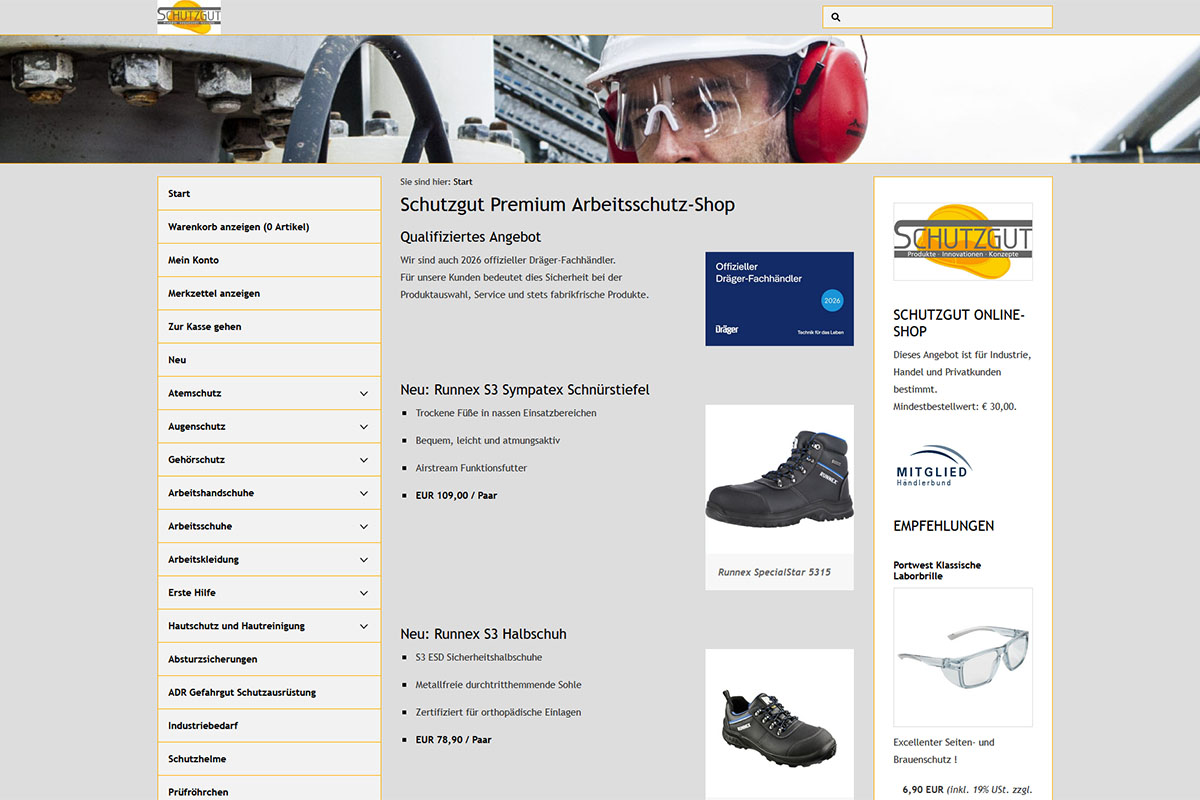Open Hautschutz und Hautreinigung category link
1200x800 pixels.
click(237, 626)
